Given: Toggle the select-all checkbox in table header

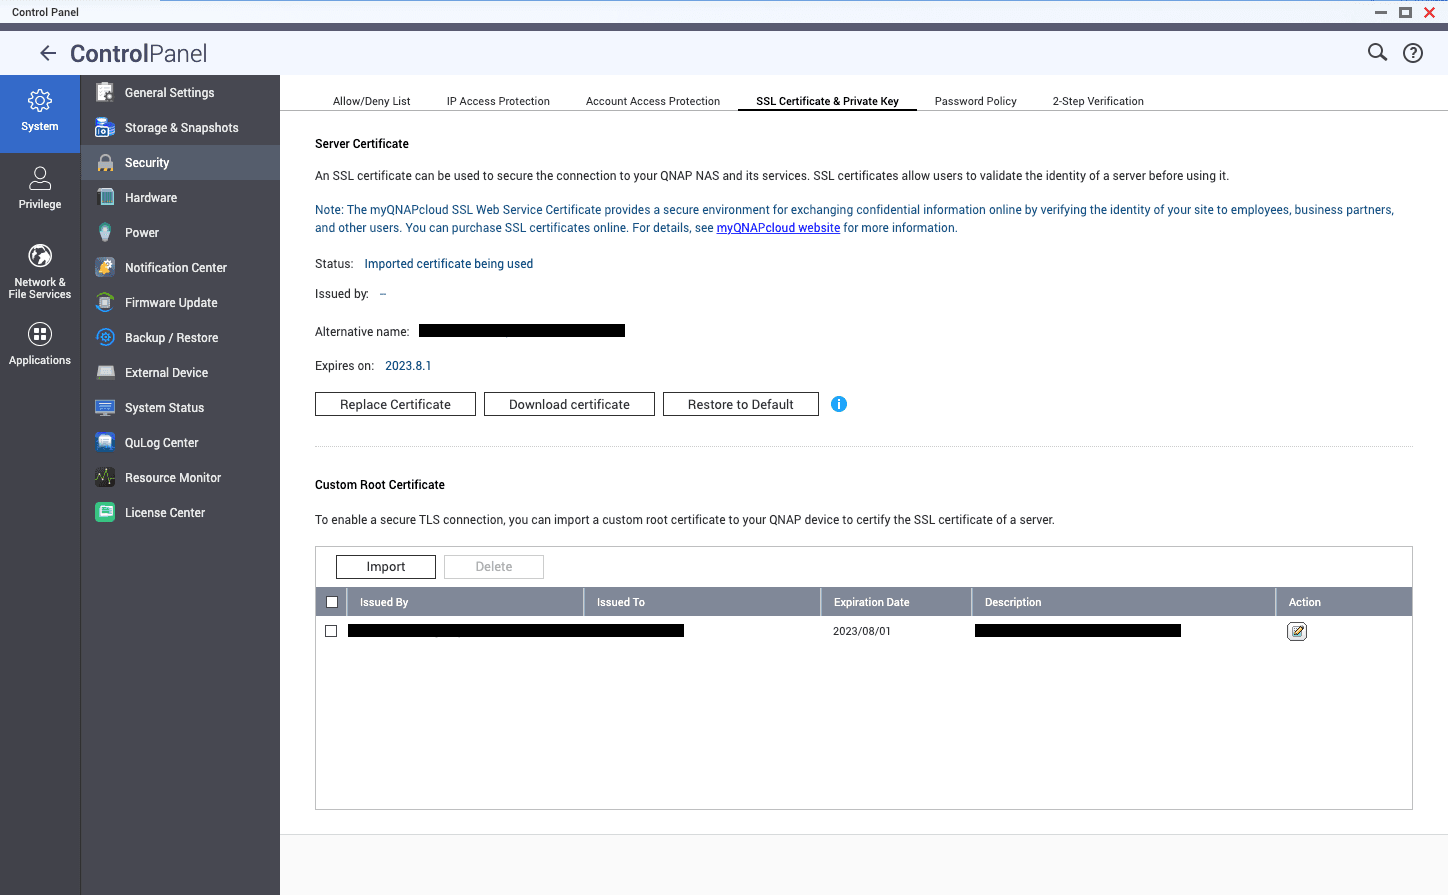Looking at the screenshot, I should [332, 602].
